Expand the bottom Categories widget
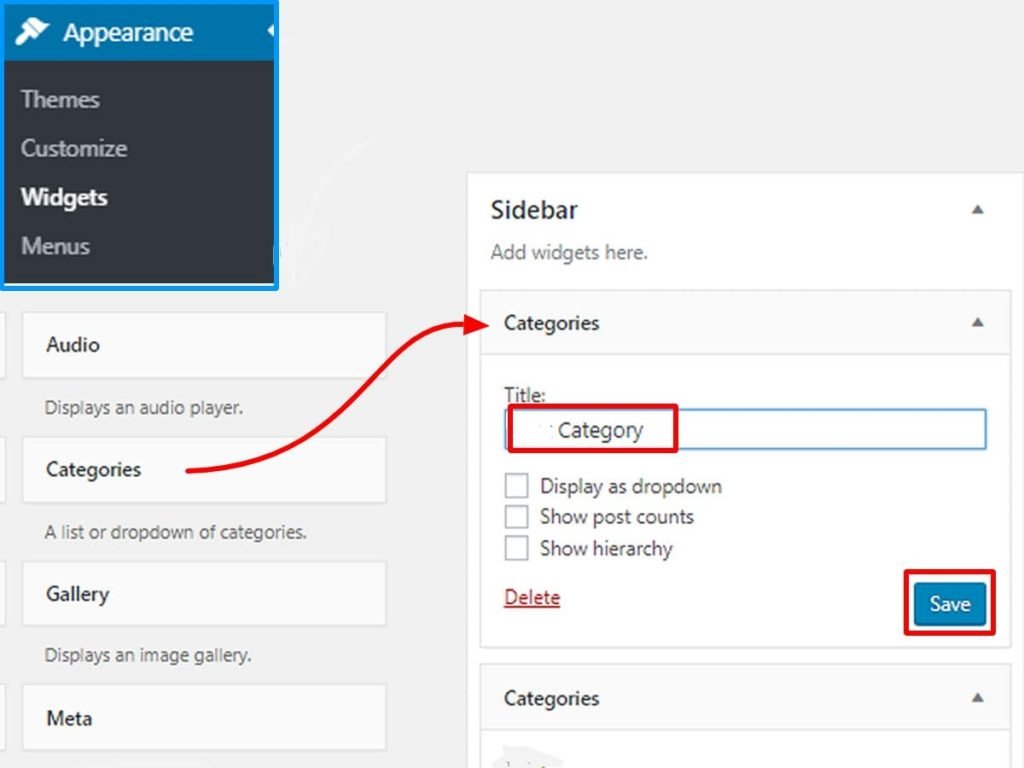This screenshot has height=768, width=1024. (977, 698)
